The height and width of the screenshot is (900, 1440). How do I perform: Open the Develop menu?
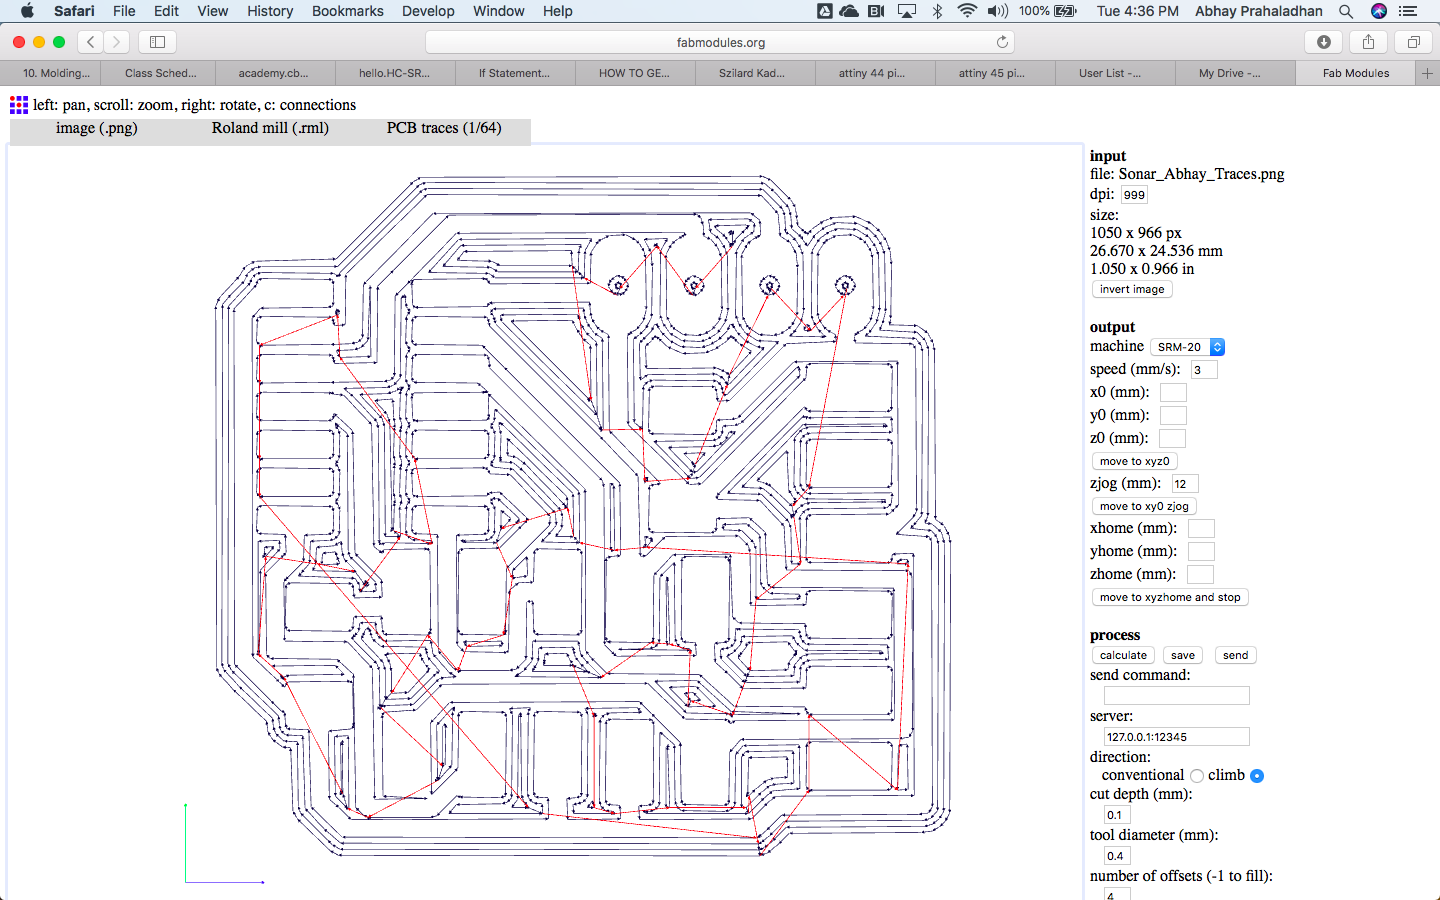[x=428, y=11]
